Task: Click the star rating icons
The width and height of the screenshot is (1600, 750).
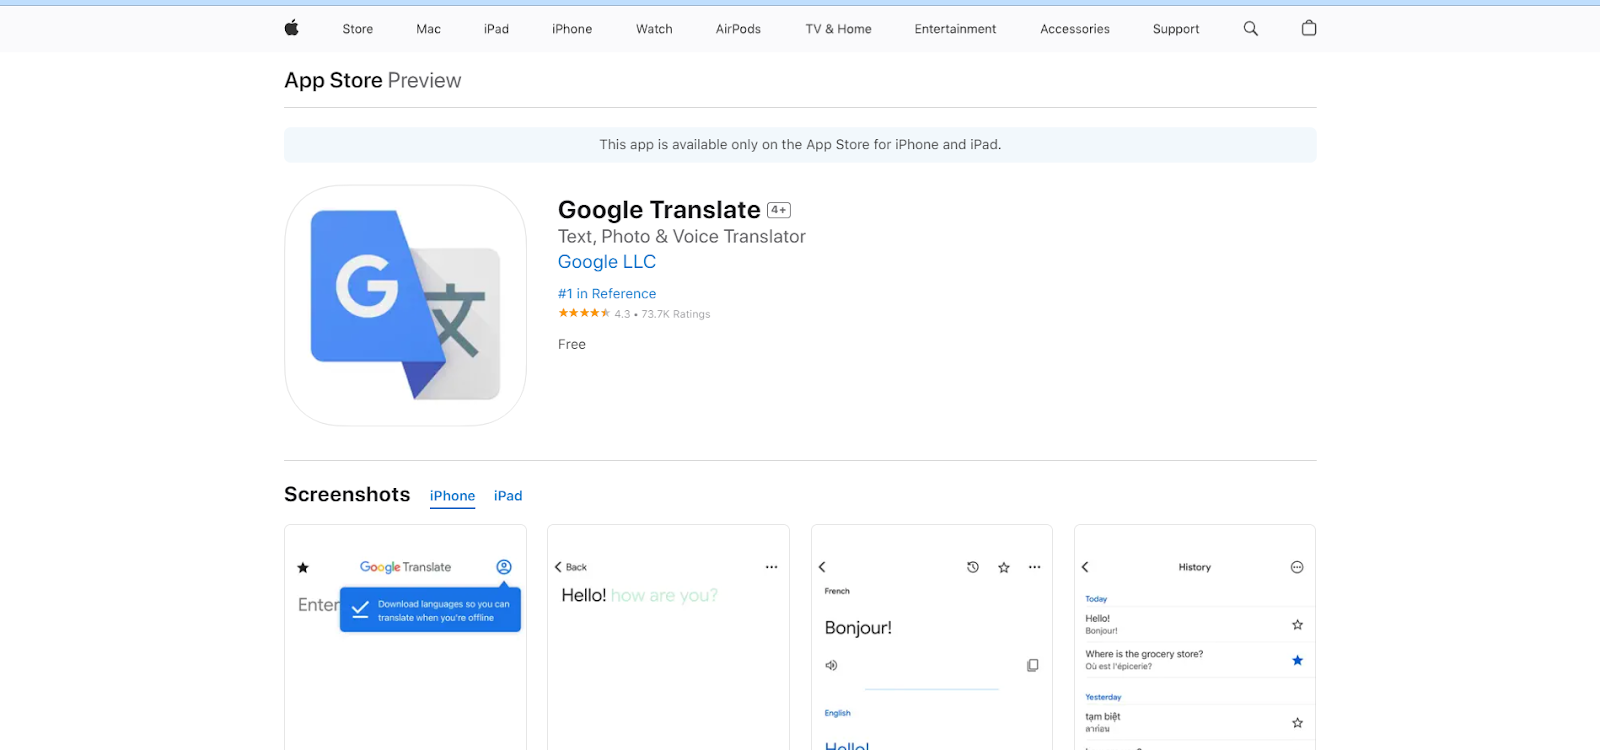Action: pos(584,313)
